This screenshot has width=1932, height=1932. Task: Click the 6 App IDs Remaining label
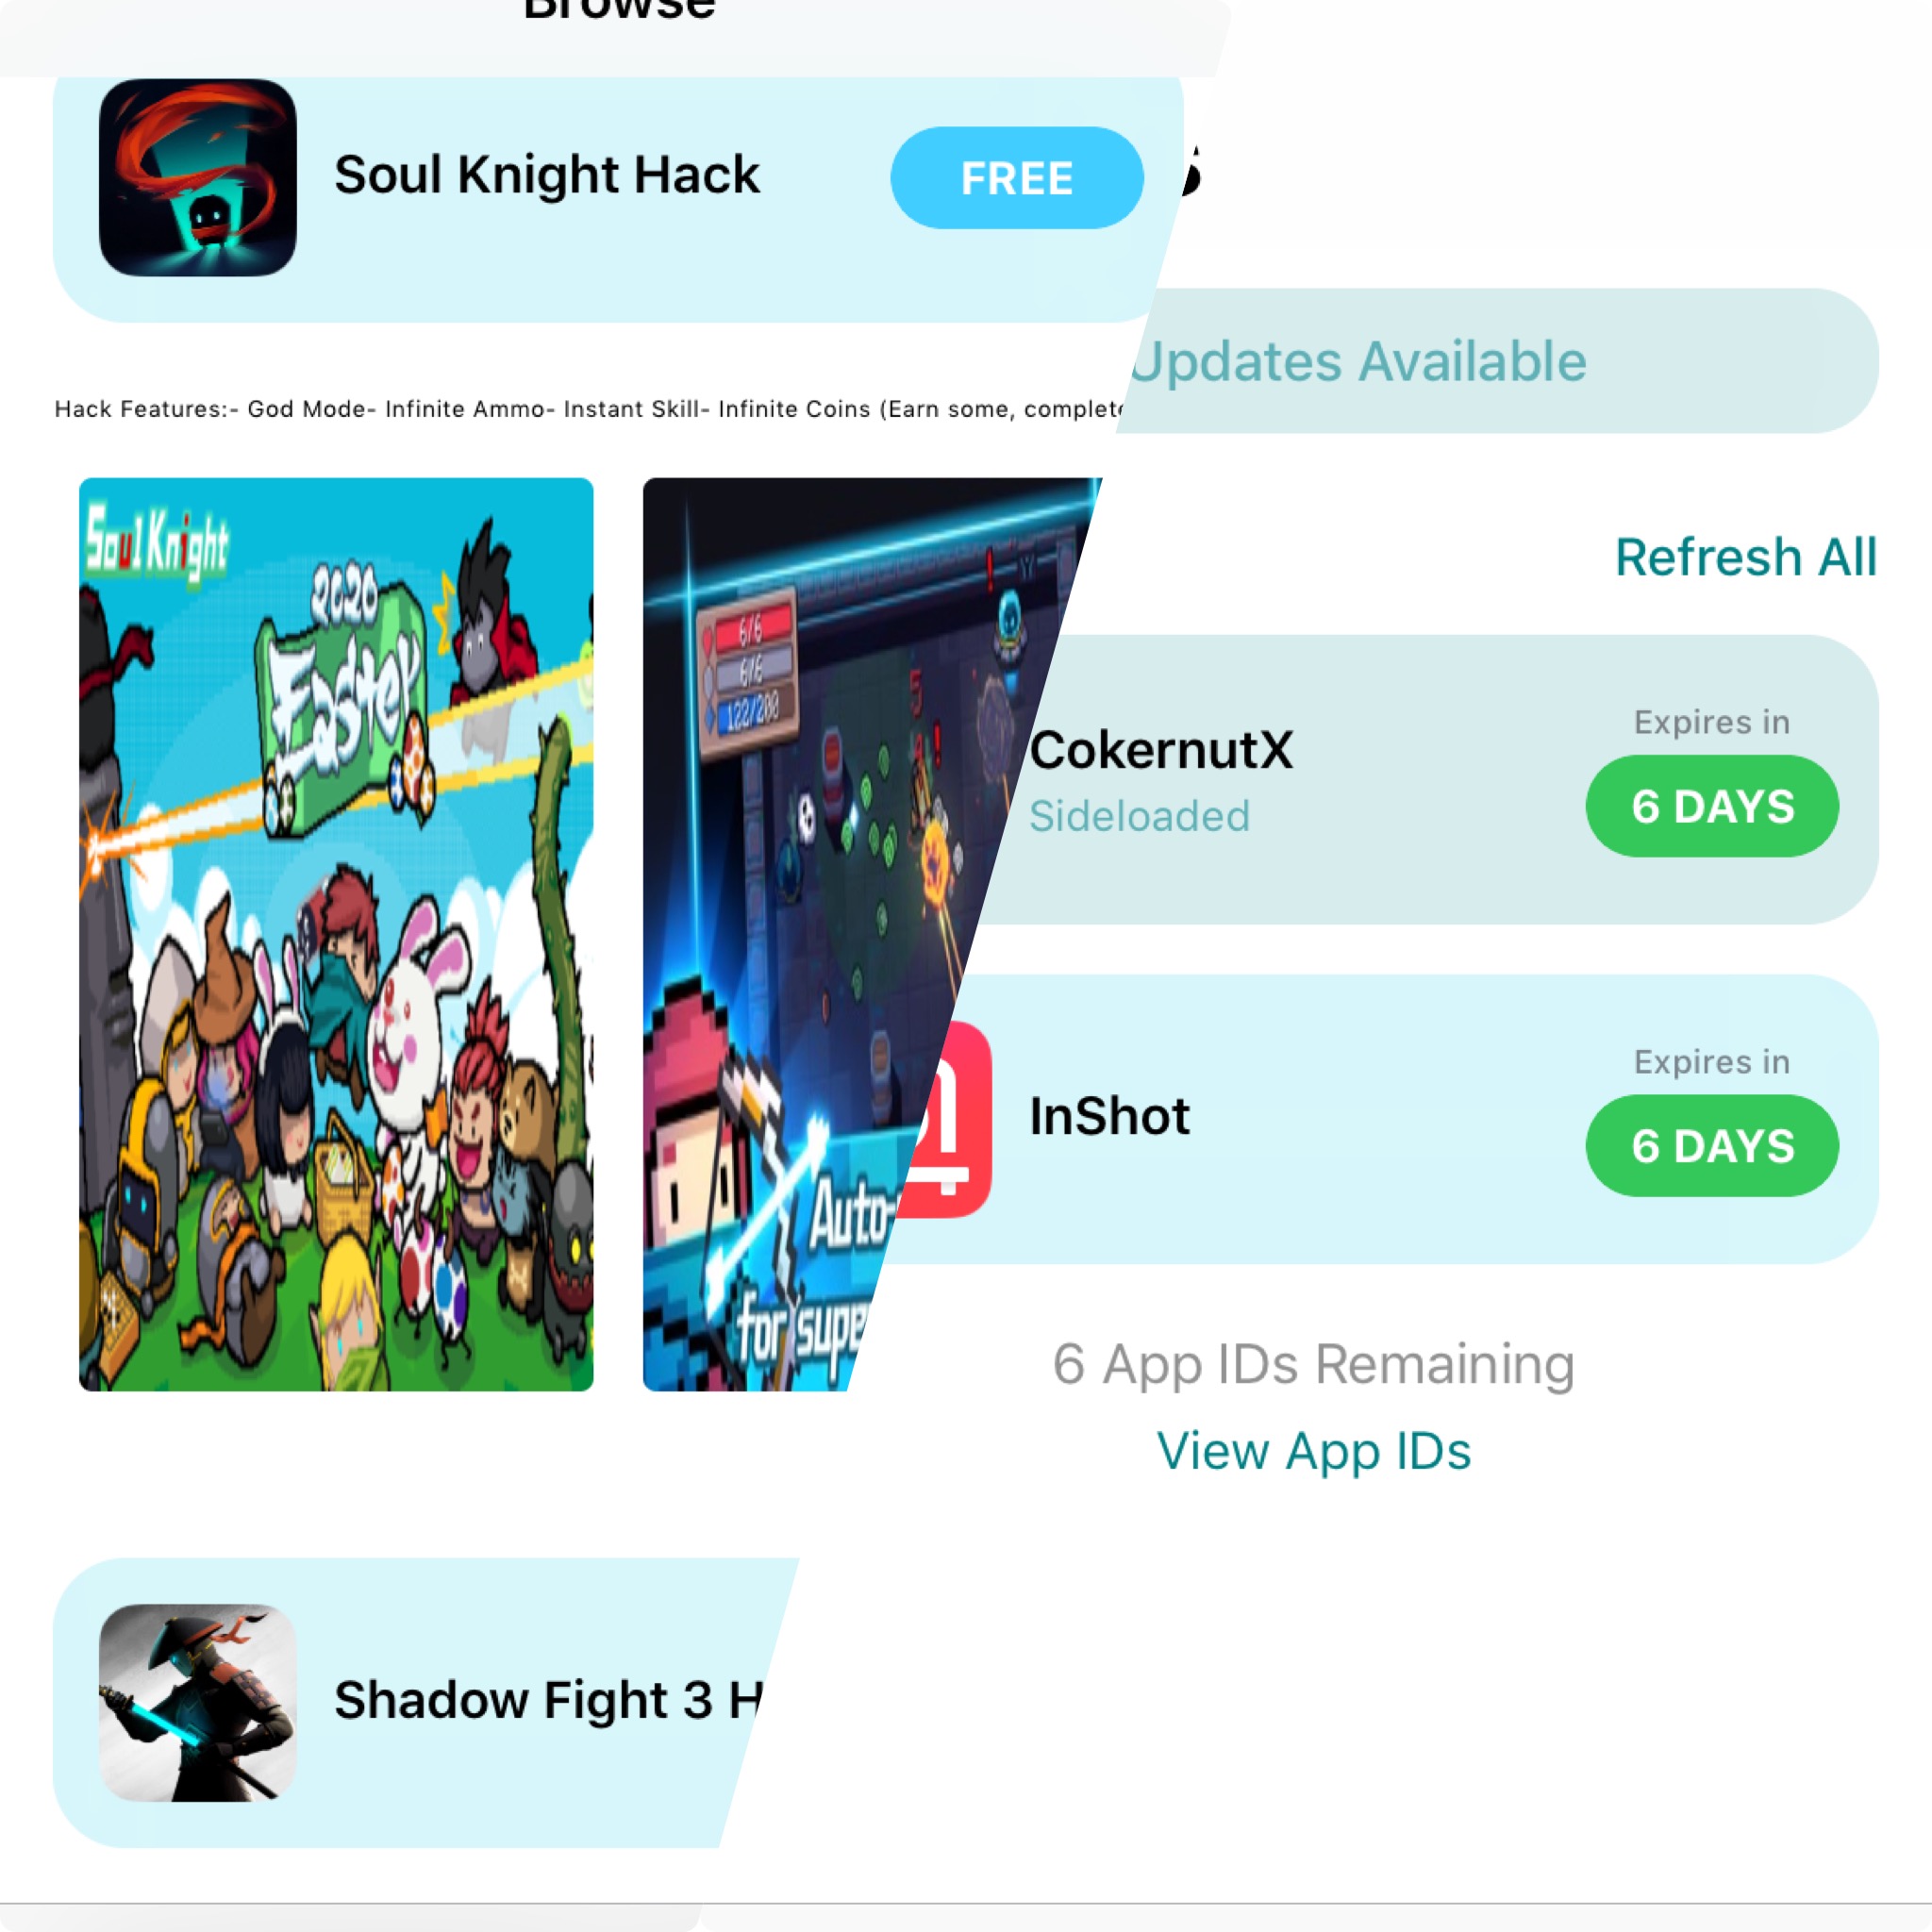[1314, 1364]
